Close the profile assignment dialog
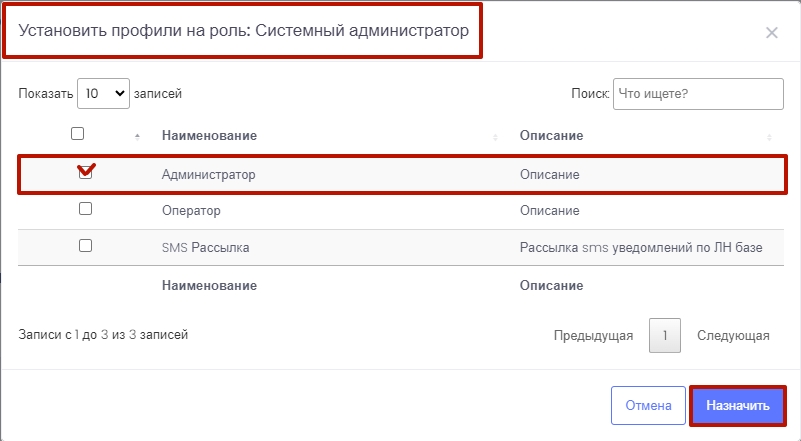The width and height of the screenshot is (801, 441). click(771, 33)
